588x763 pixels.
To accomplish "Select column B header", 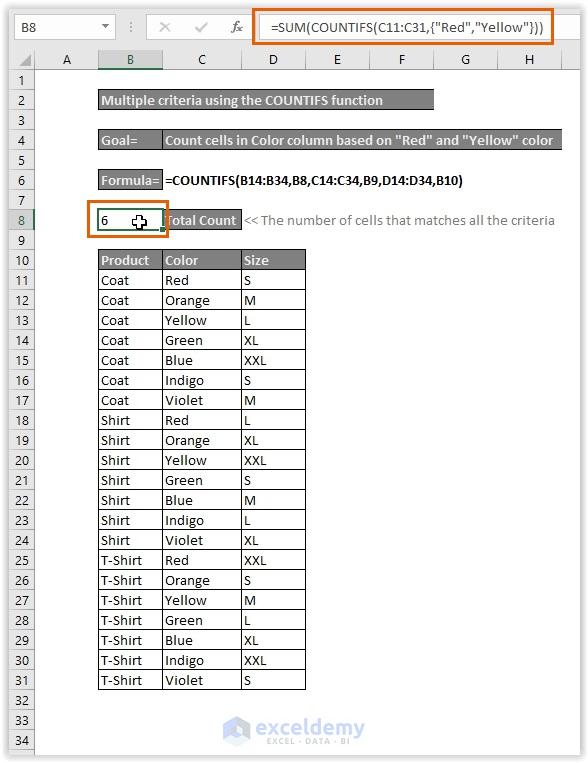I will [130, 60].
